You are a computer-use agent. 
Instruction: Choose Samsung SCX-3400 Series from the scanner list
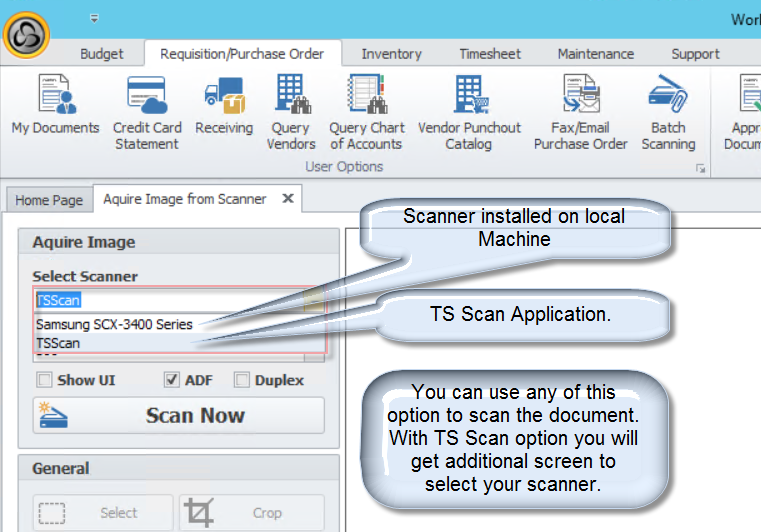tap(114, 324)
